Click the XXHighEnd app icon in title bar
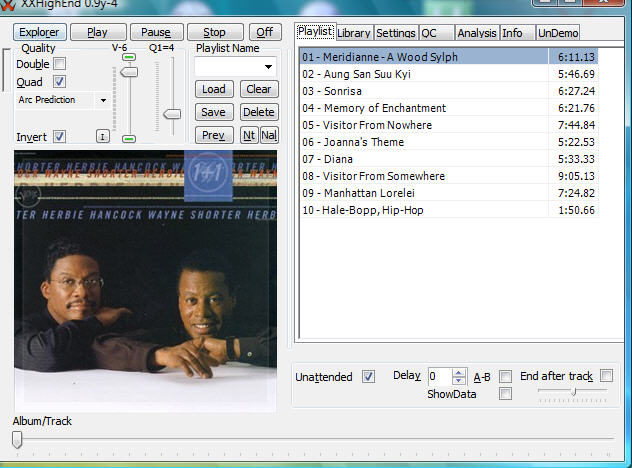This screenshot has width=632, height=468. (7, 5)
